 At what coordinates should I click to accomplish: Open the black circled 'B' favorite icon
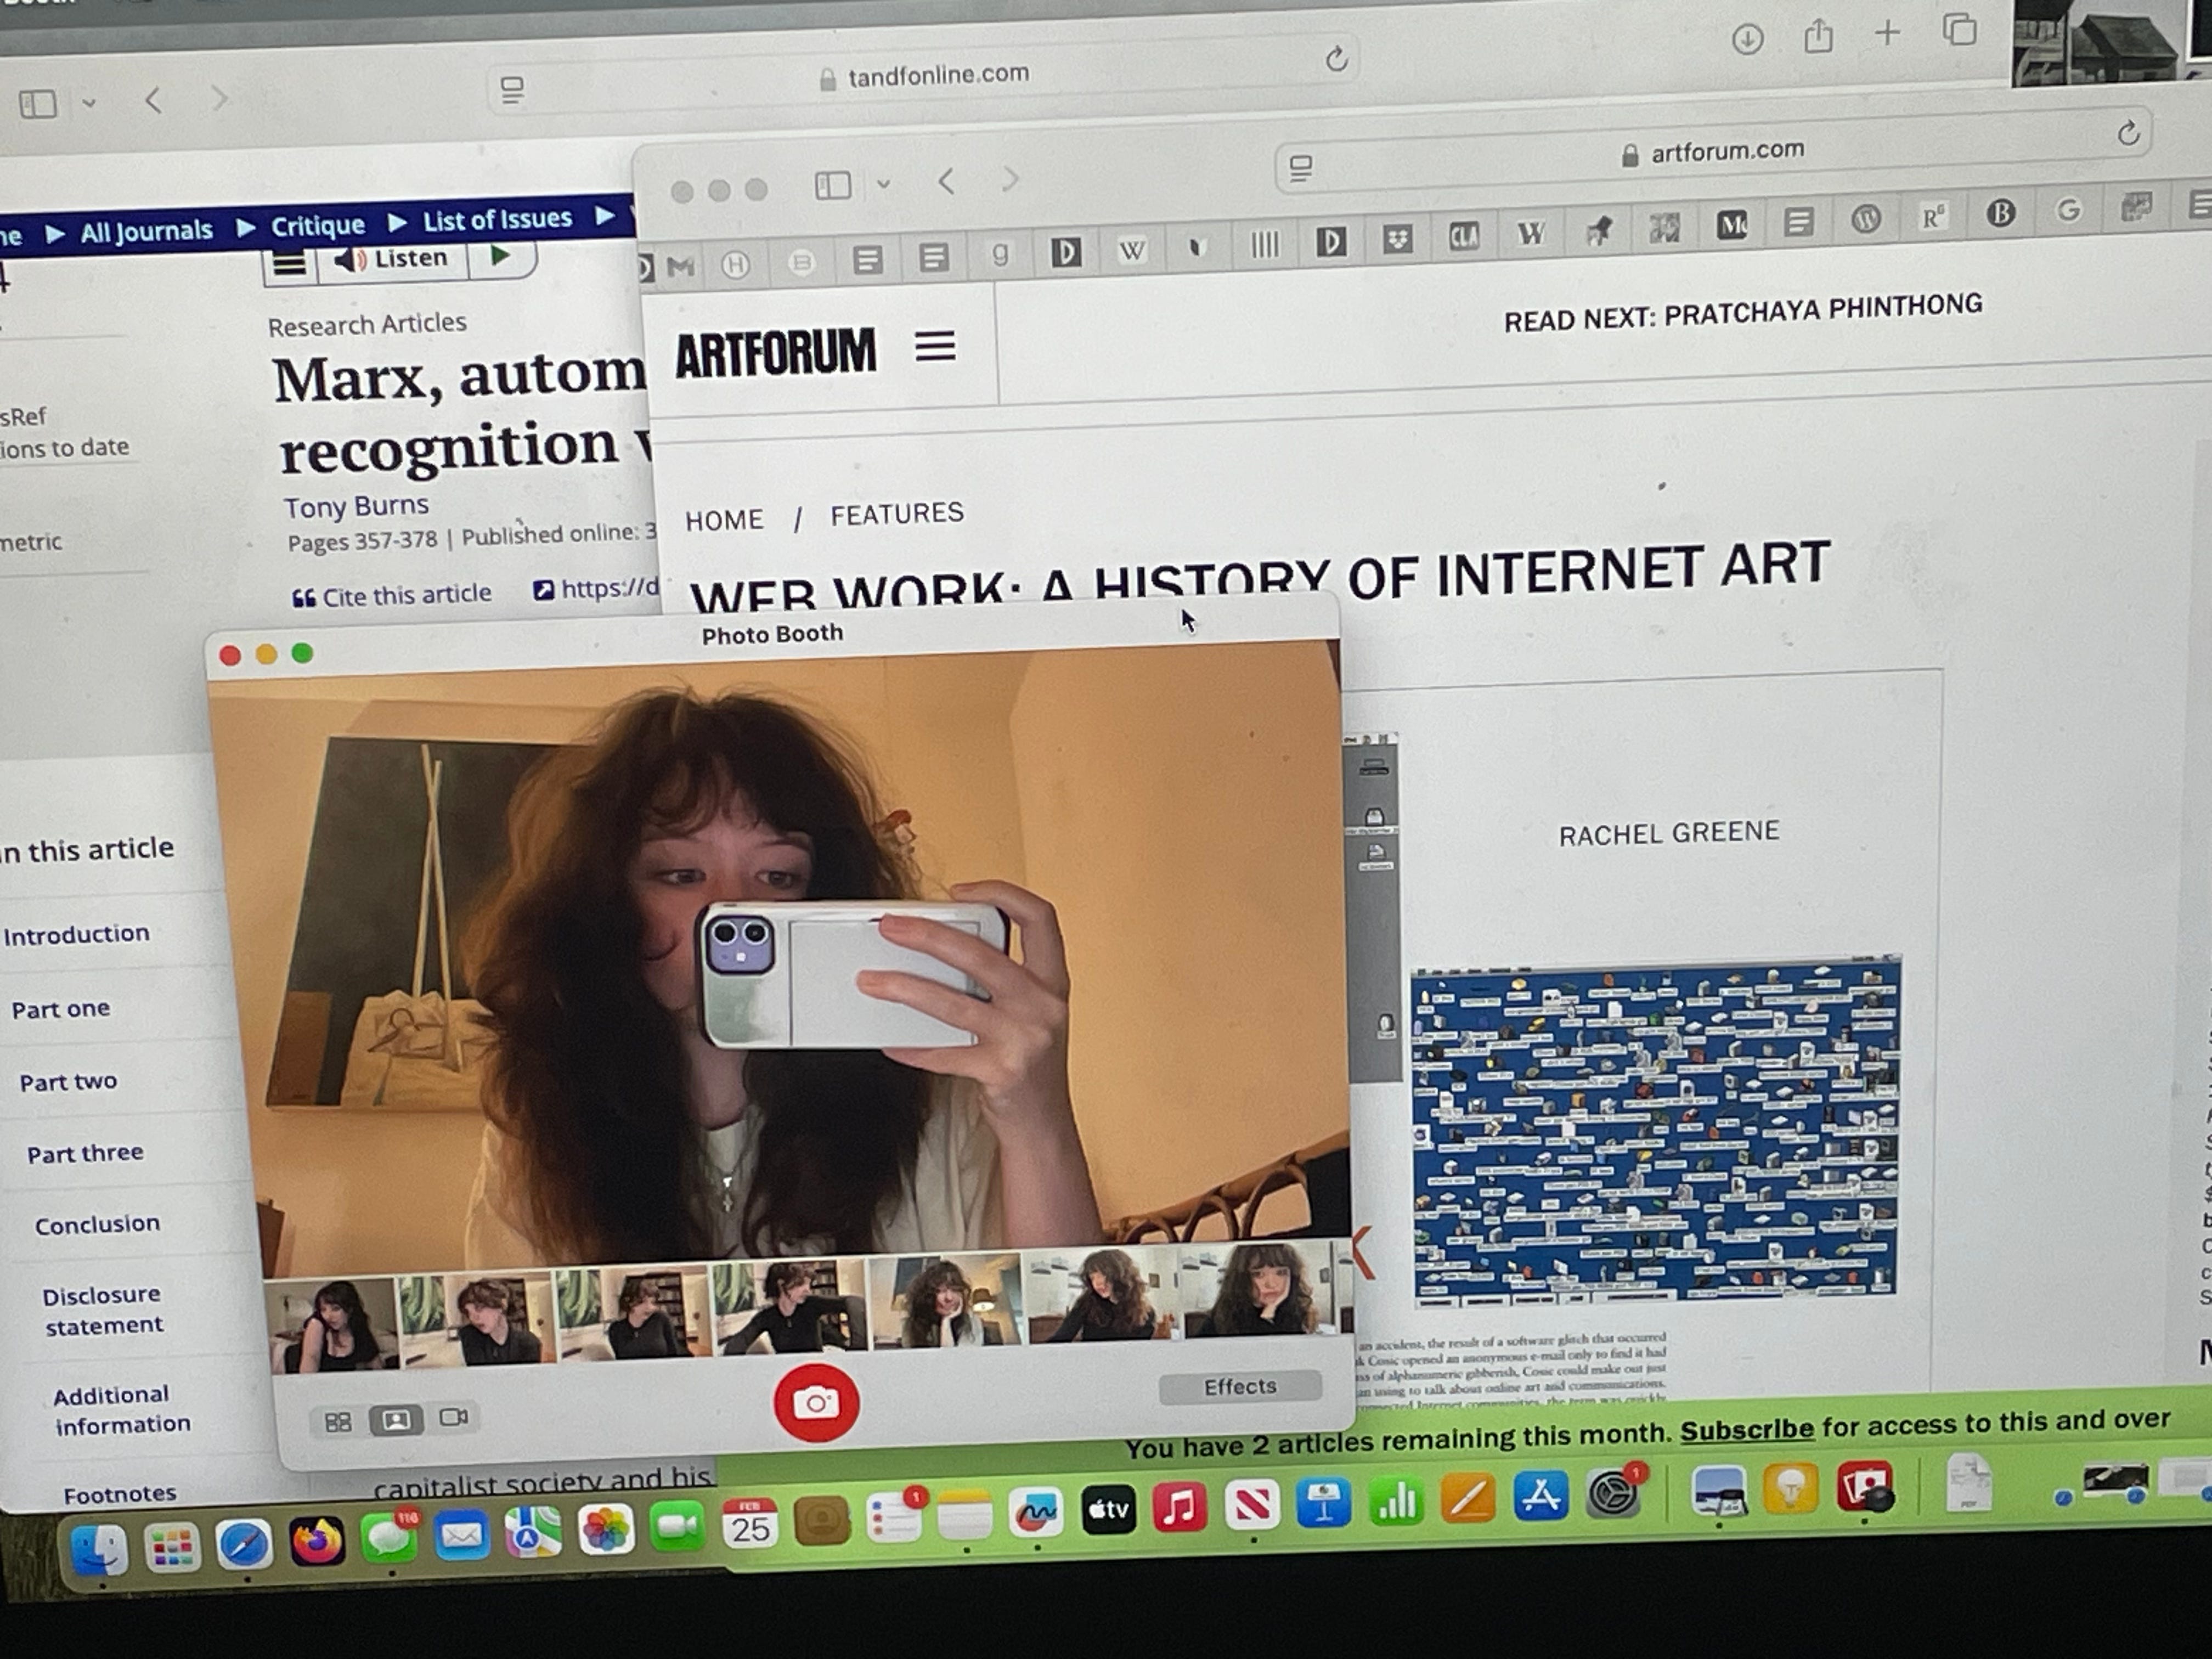point(2000,213)
